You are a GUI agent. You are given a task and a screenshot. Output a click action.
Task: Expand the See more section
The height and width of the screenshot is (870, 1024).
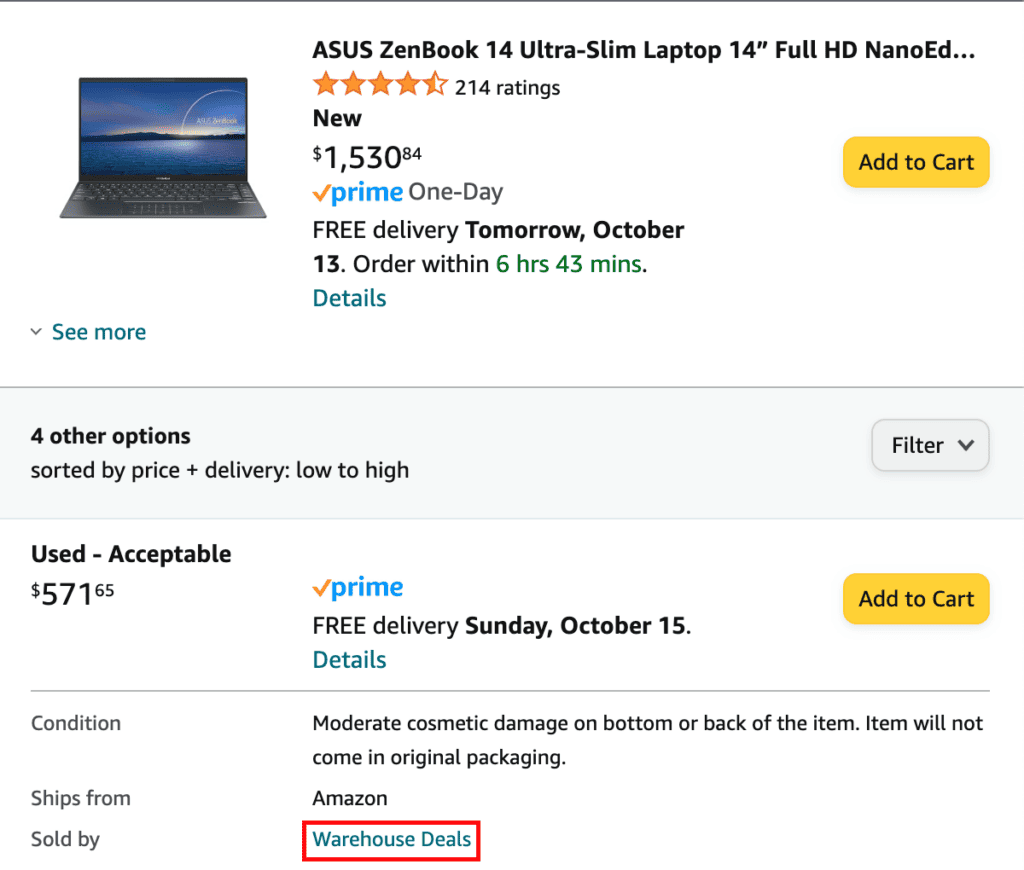click(98, 331)
